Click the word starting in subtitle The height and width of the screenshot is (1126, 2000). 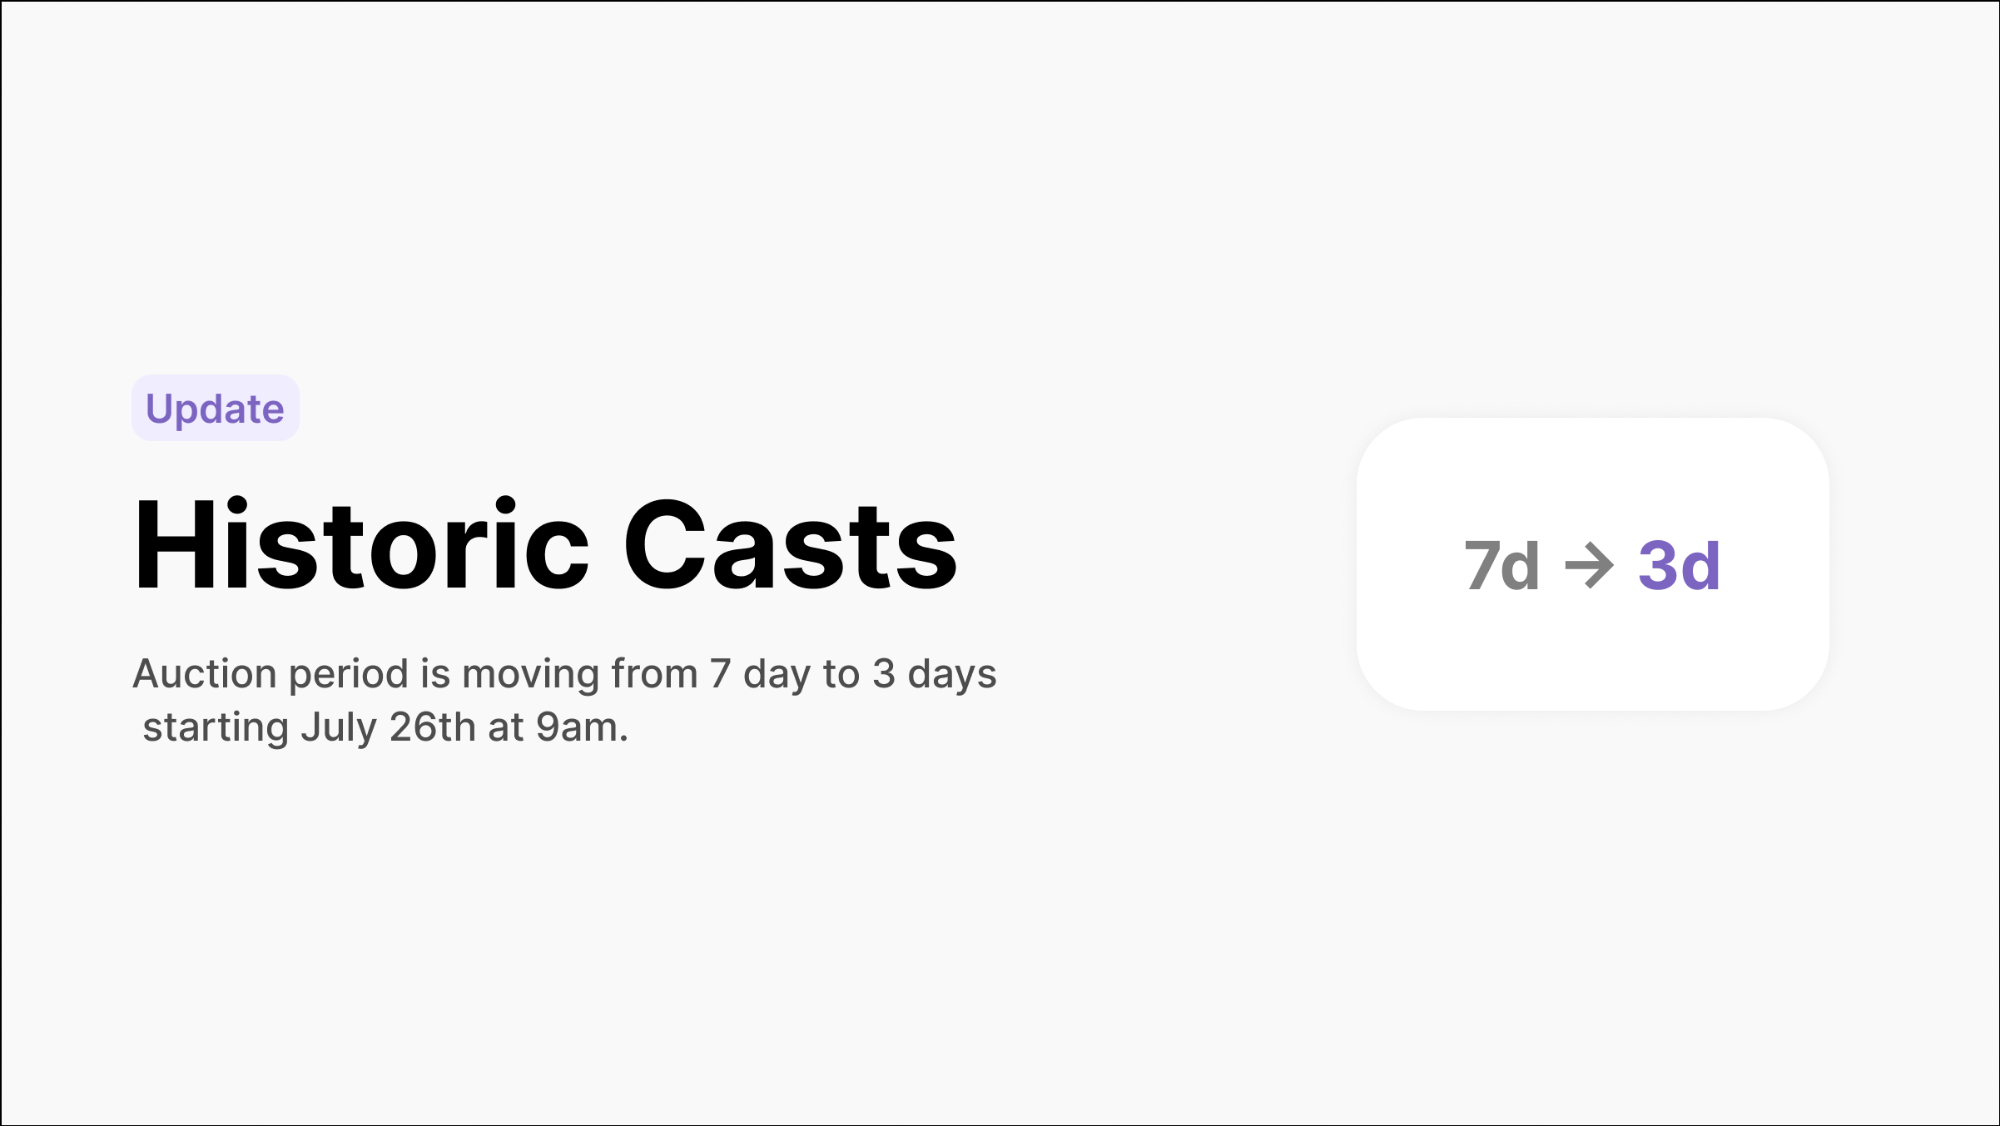(215, 728)
